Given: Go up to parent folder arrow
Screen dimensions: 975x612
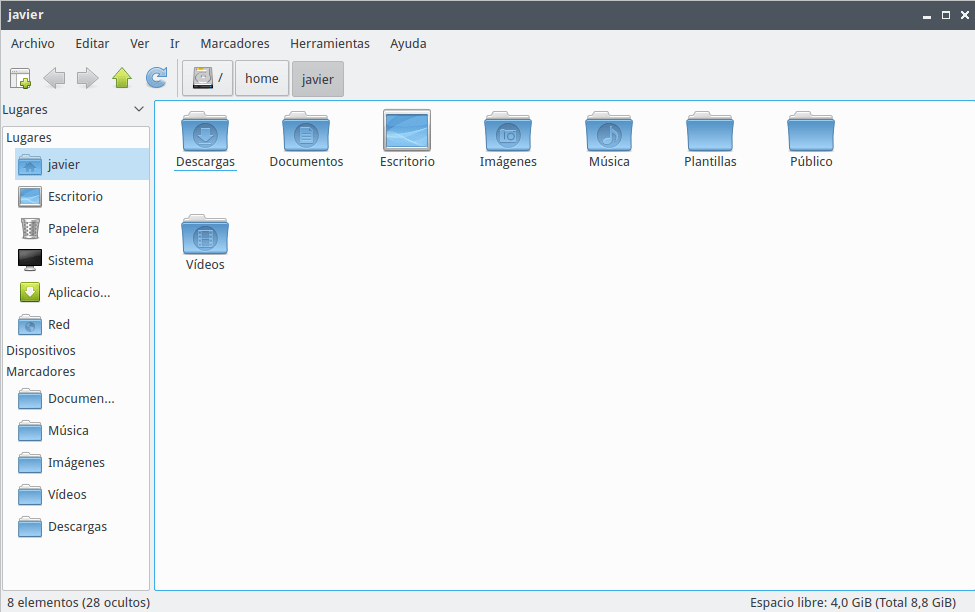Looking at the screenshot, I should [x=122, y=78].
